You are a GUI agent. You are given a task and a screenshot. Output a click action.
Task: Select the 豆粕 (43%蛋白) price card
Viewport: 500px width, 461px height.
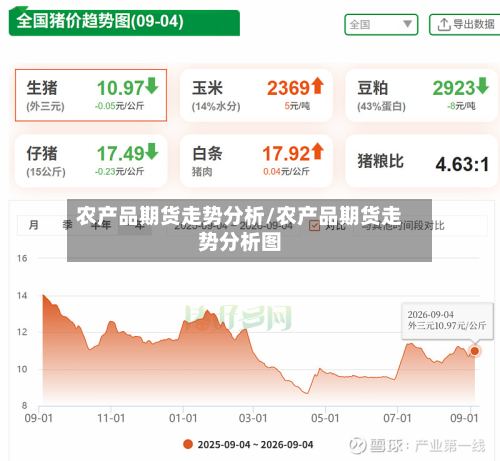422,95
